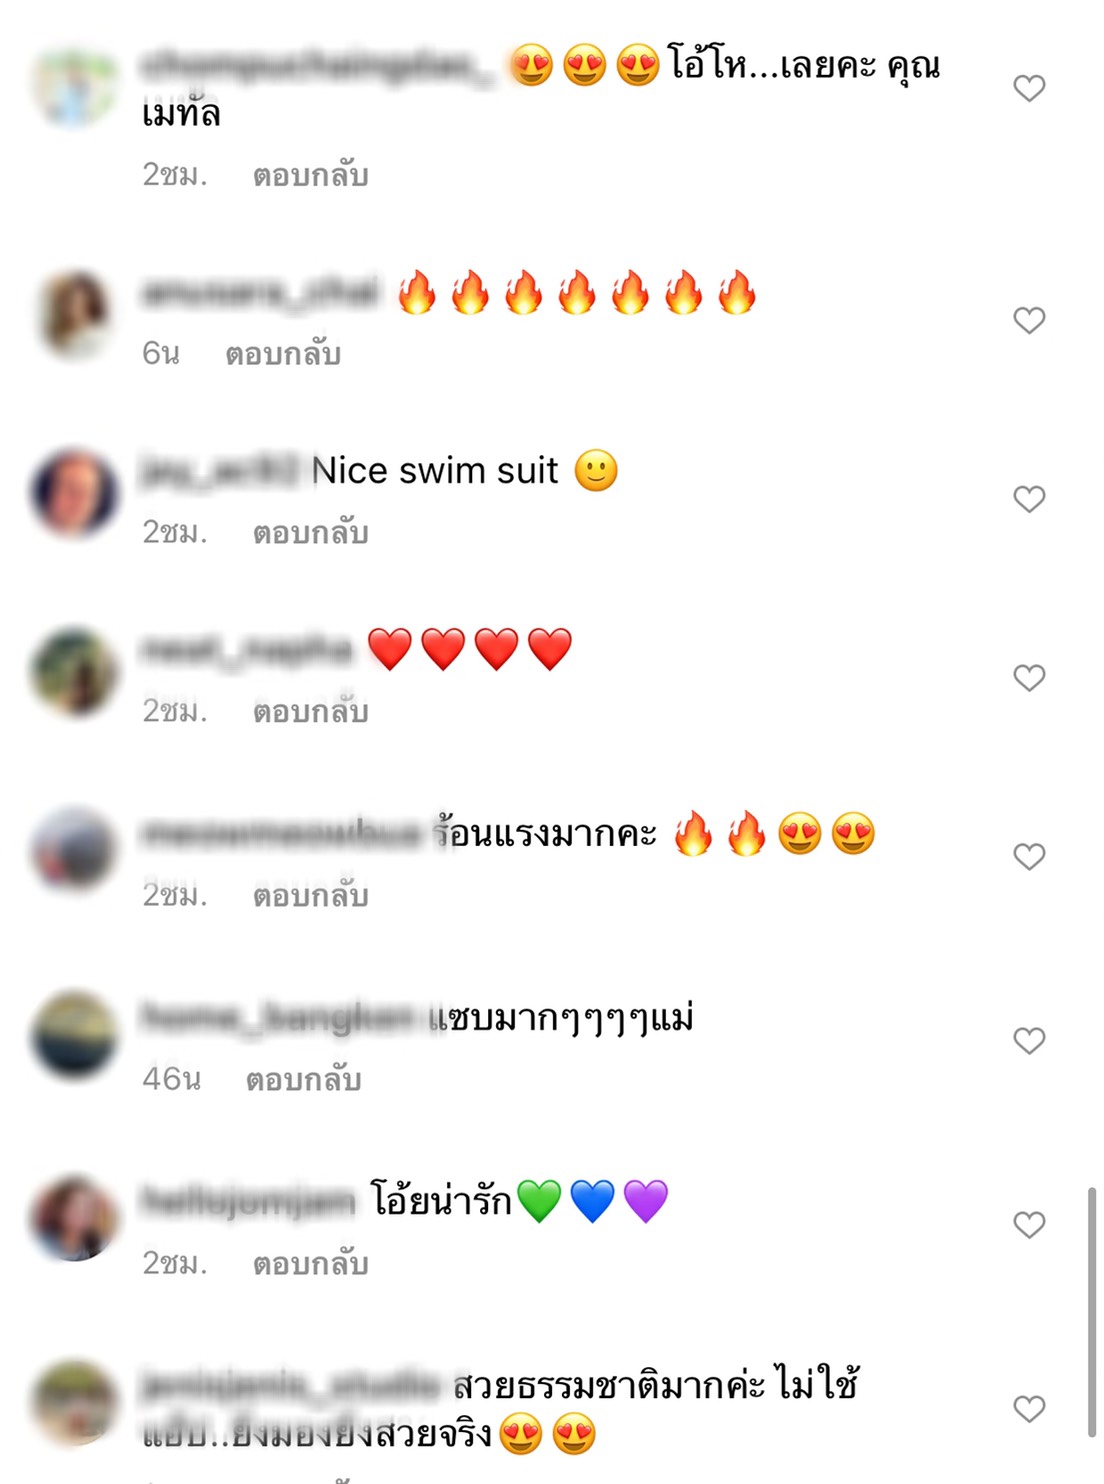Viewport: 1104px width, 1484px height.
Task: Open avatar of 'Nice swim suit' commenter
Action: [x=74, y=494]
